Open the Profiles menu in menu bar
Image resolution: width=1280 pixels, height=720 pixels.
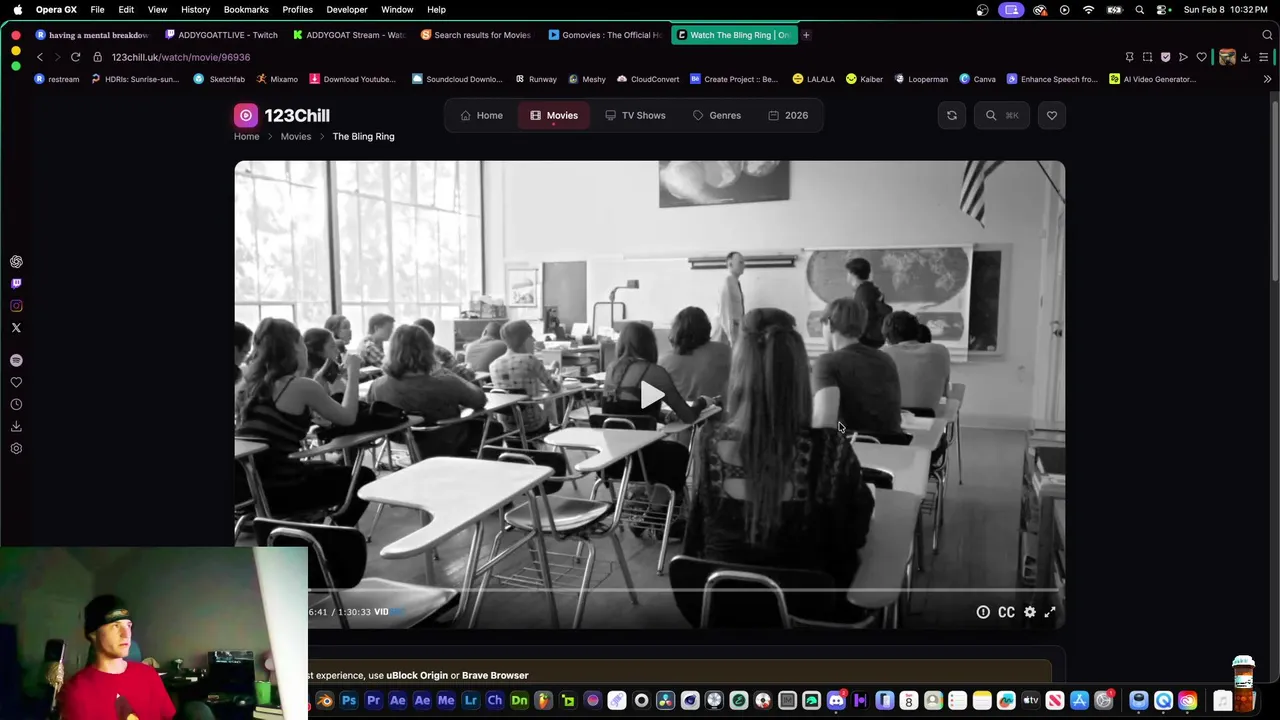(x=297, y=10)
